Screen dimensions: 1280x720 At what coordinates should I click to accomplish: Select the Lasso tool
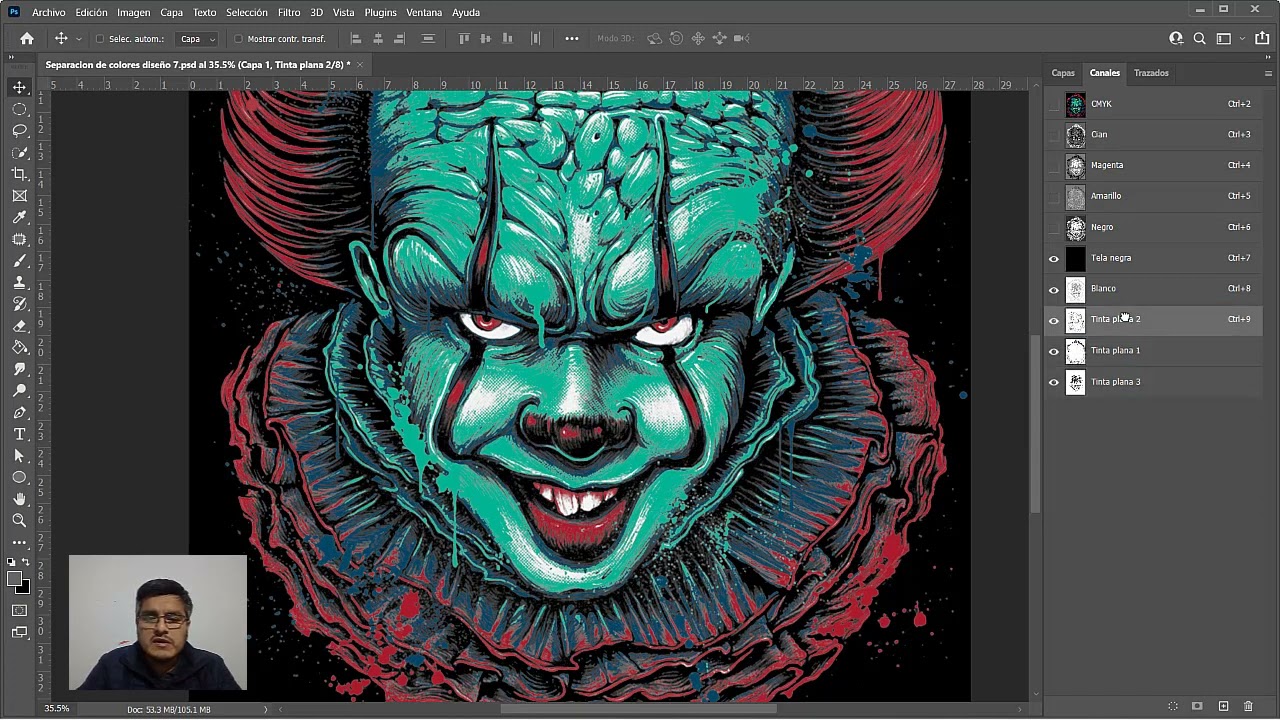[x=19, y=131]
